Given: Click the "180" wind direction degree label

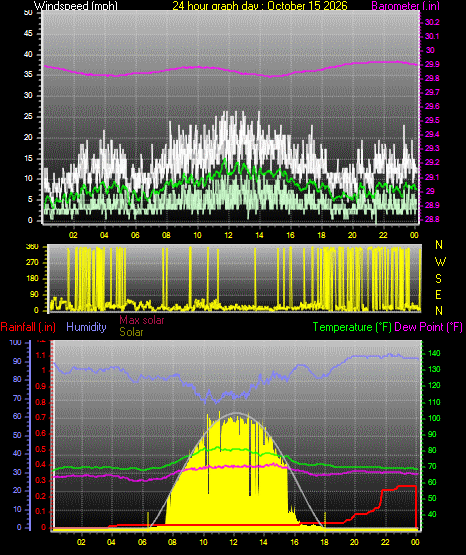Looking at the screenshot, I should tap(32, 279).
